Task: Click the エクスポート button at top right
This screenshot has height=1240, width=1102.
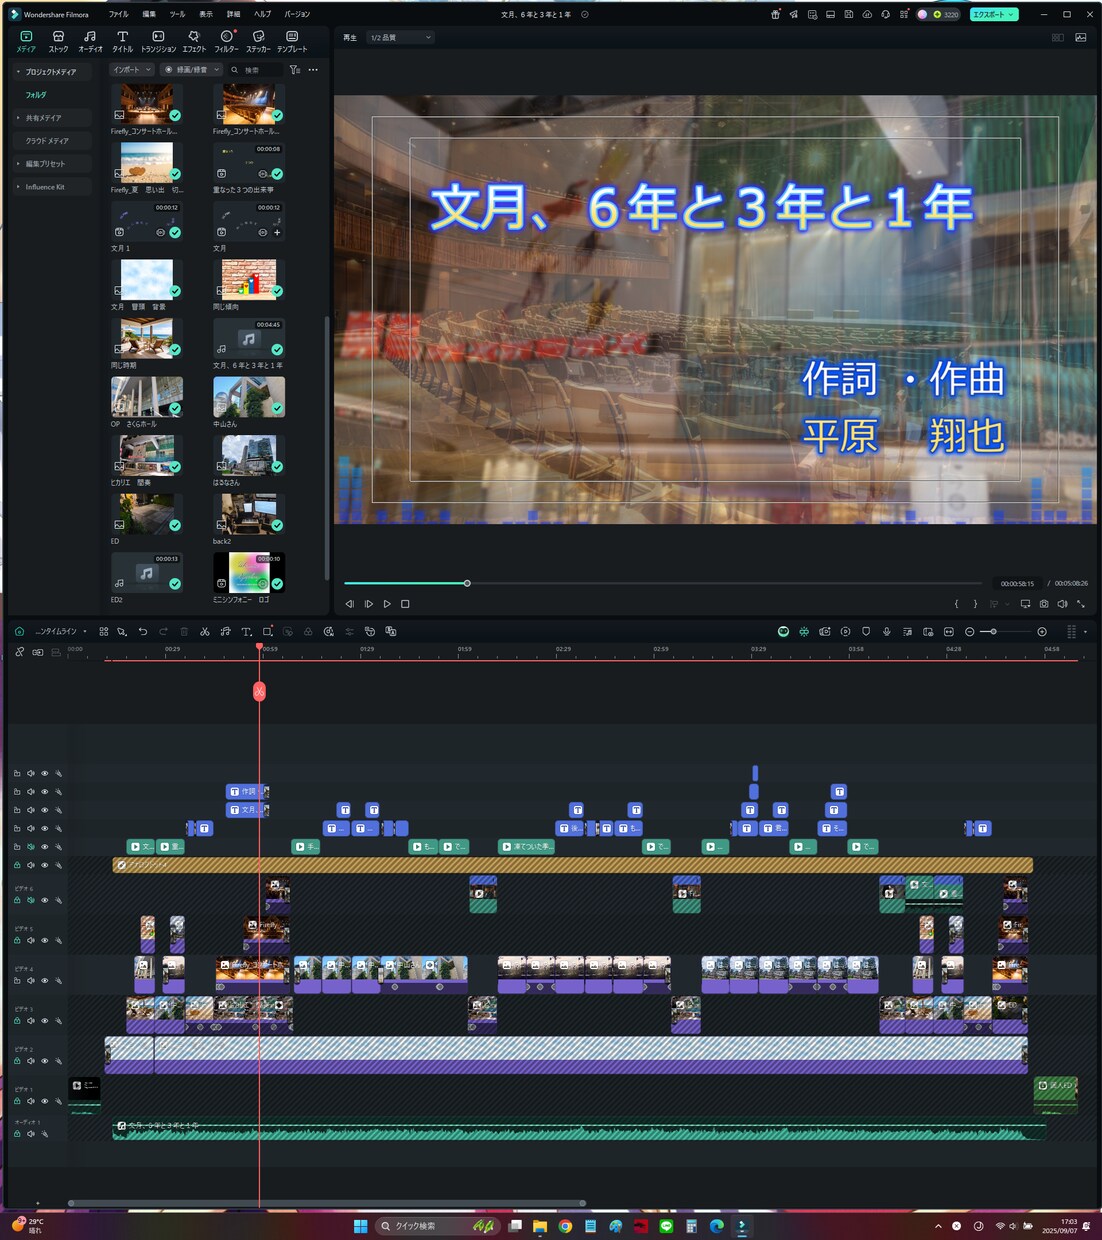Action: pos(990,14)
